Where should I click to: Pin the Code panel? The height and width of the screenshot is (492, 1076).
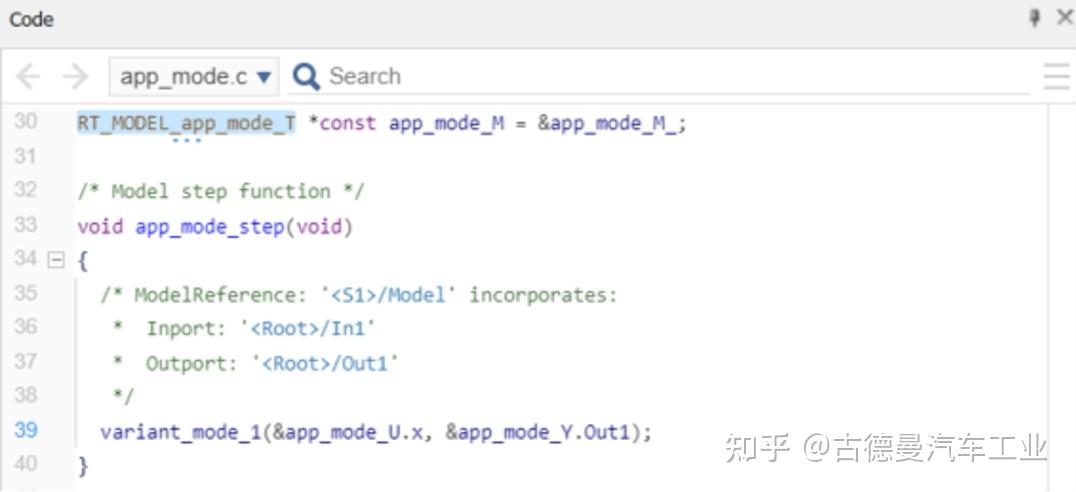pyautogui.click(x=1034, y=18)
